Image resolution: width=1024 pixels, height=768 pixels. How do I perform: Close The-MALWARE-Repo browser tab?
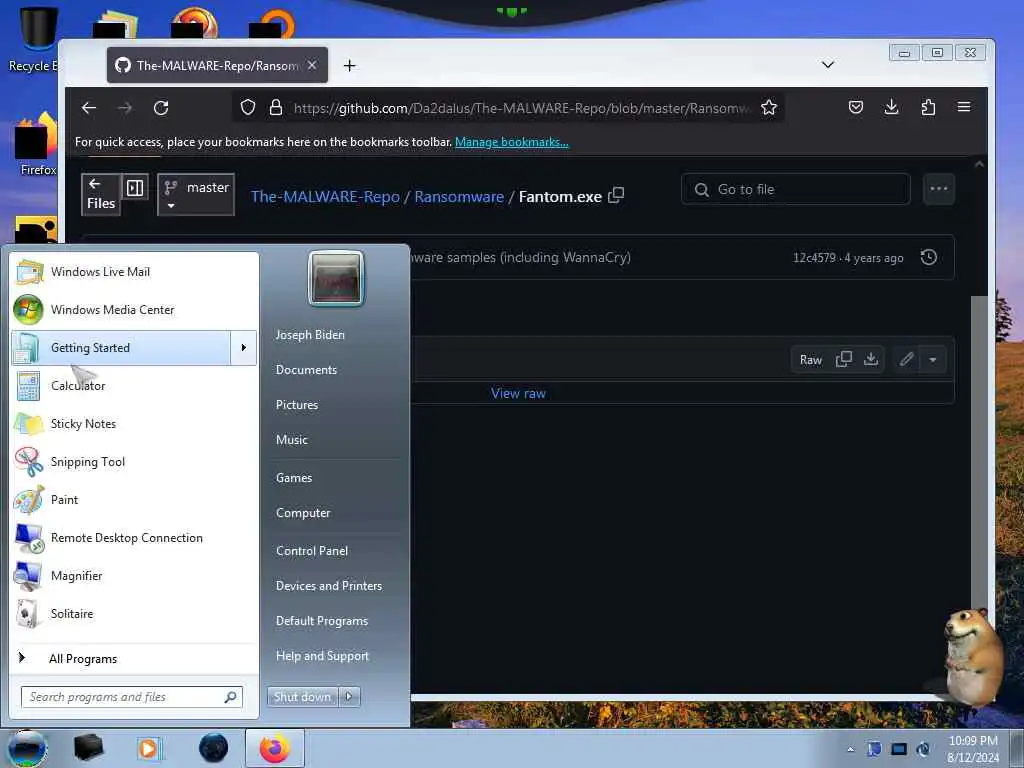(312, 65)
